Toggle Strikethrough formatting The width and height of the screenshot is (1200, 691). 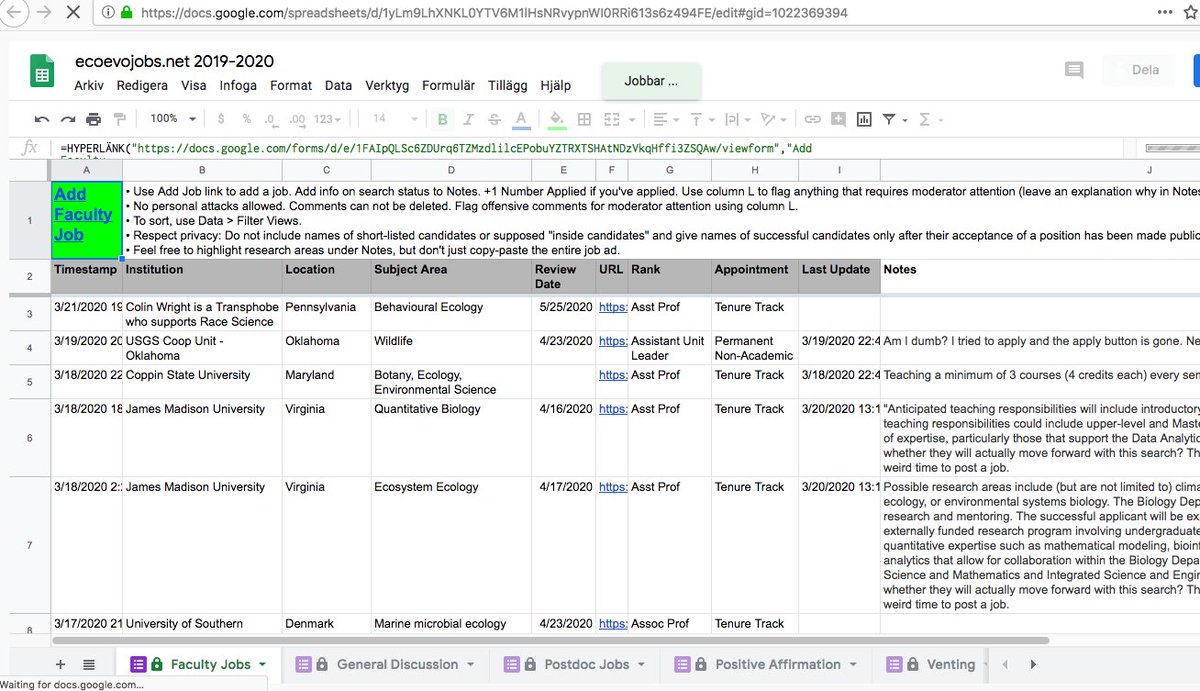(x=494, y=119)
